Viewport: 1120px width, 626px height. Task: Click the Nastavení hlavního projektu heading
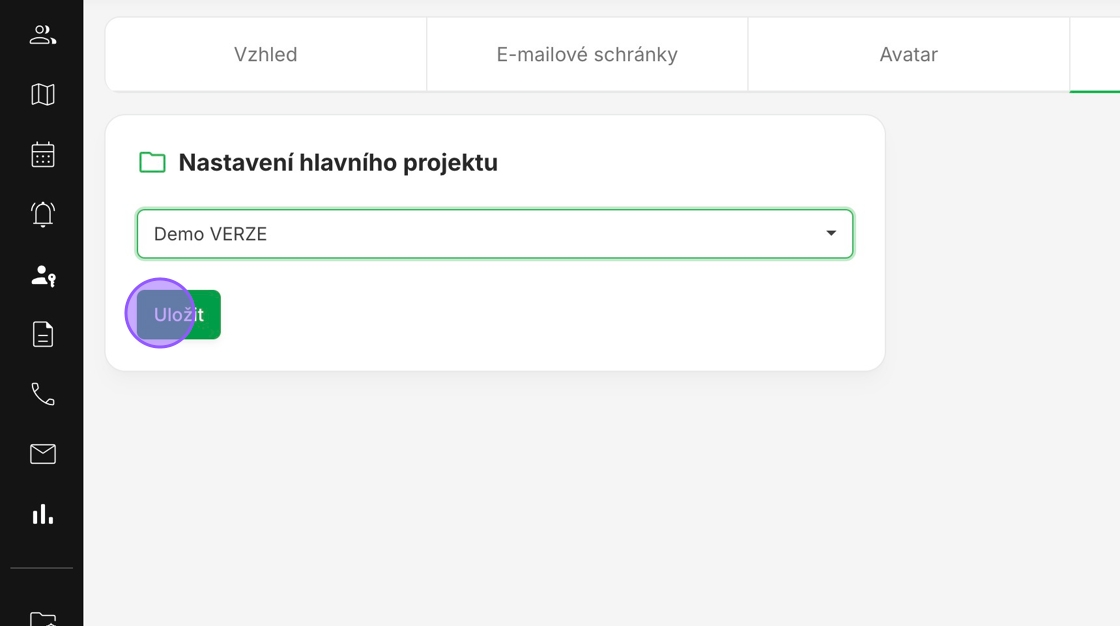(x=338, y=162)
